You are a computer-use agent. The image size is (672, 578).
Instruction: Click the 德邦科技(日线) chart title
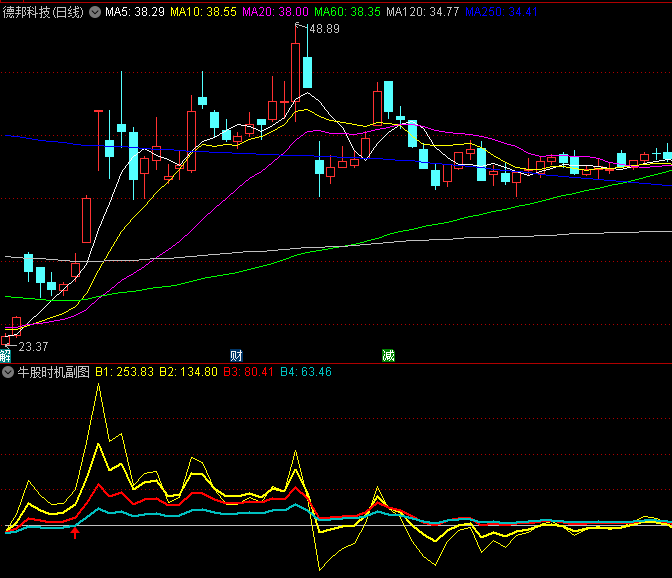43,12
